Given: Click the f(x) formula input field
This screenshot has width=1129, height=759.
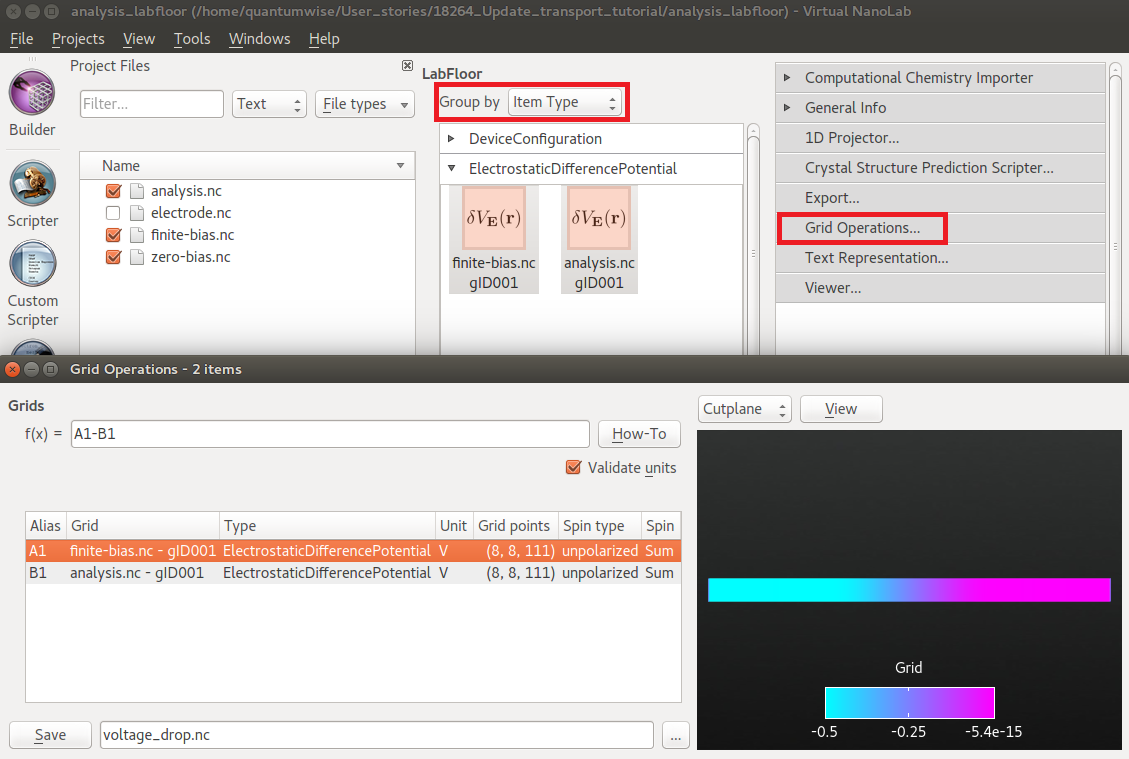Looking at the screenshot, I should 330,434.
